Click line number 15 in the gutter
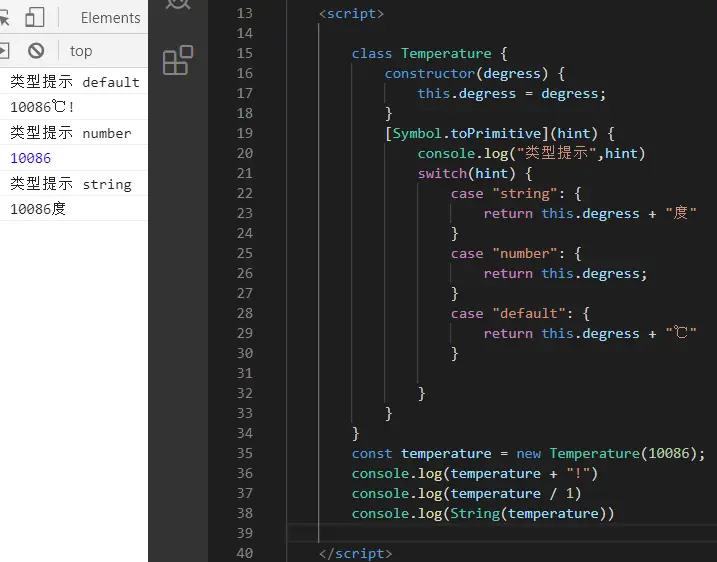717x562 pixels. point(245,54)
